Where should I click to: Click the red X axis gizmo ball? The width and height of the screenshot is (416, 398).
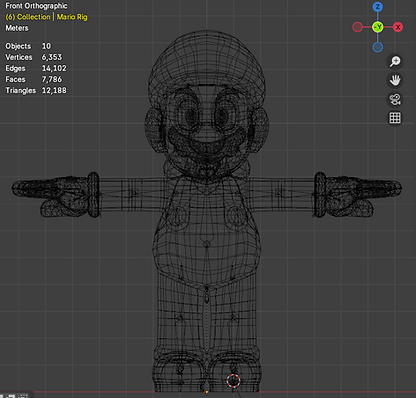[x=398, y=27]
